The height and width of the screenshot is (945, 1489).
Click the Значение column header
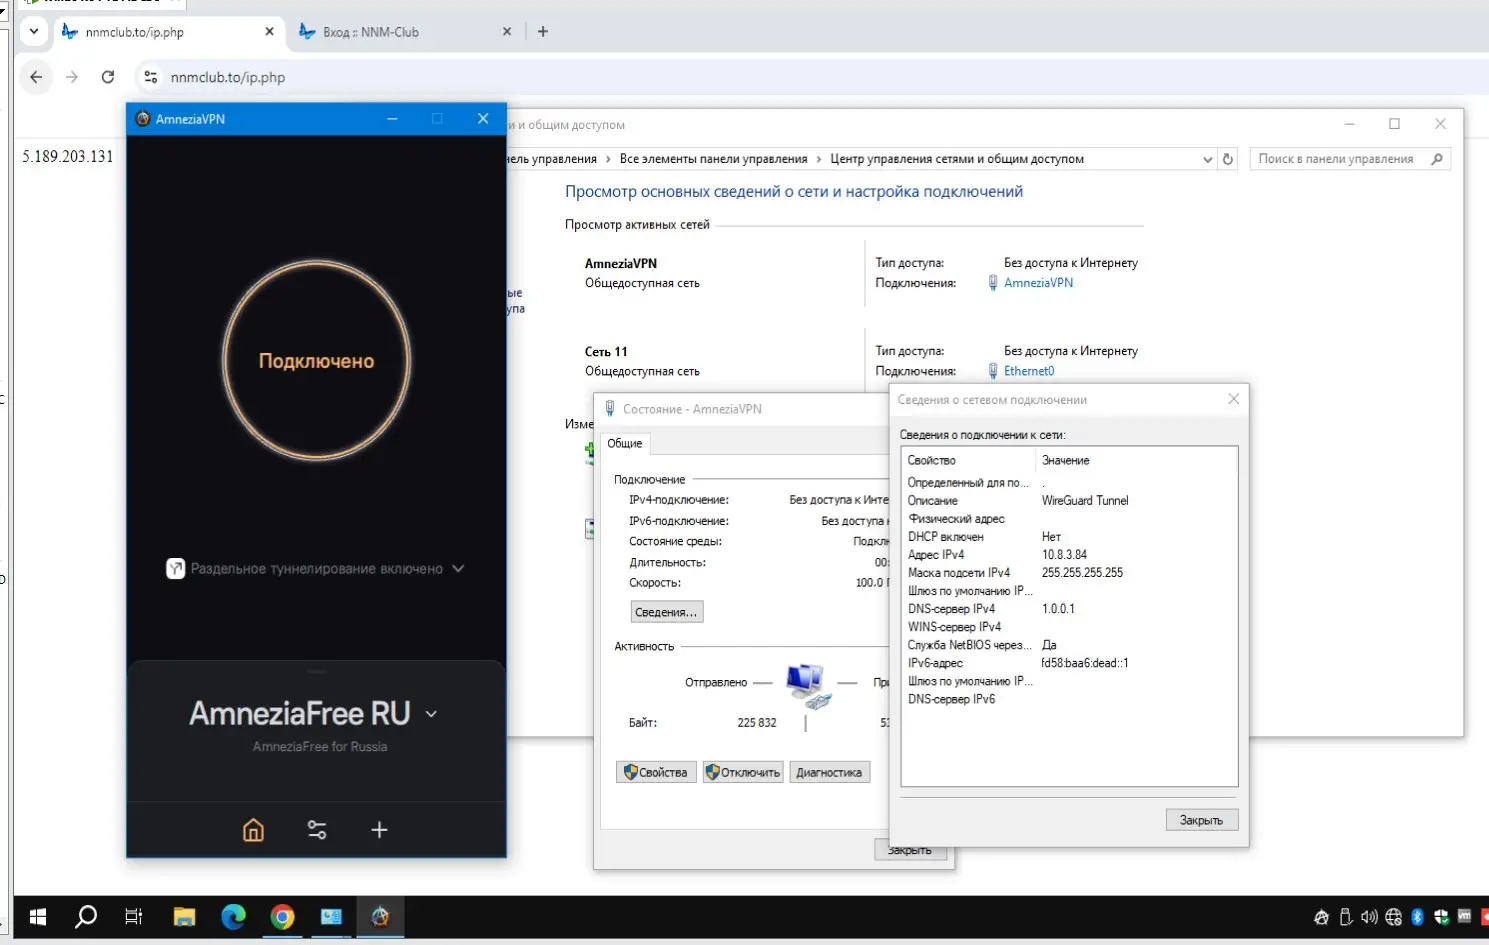[1136, 461]
